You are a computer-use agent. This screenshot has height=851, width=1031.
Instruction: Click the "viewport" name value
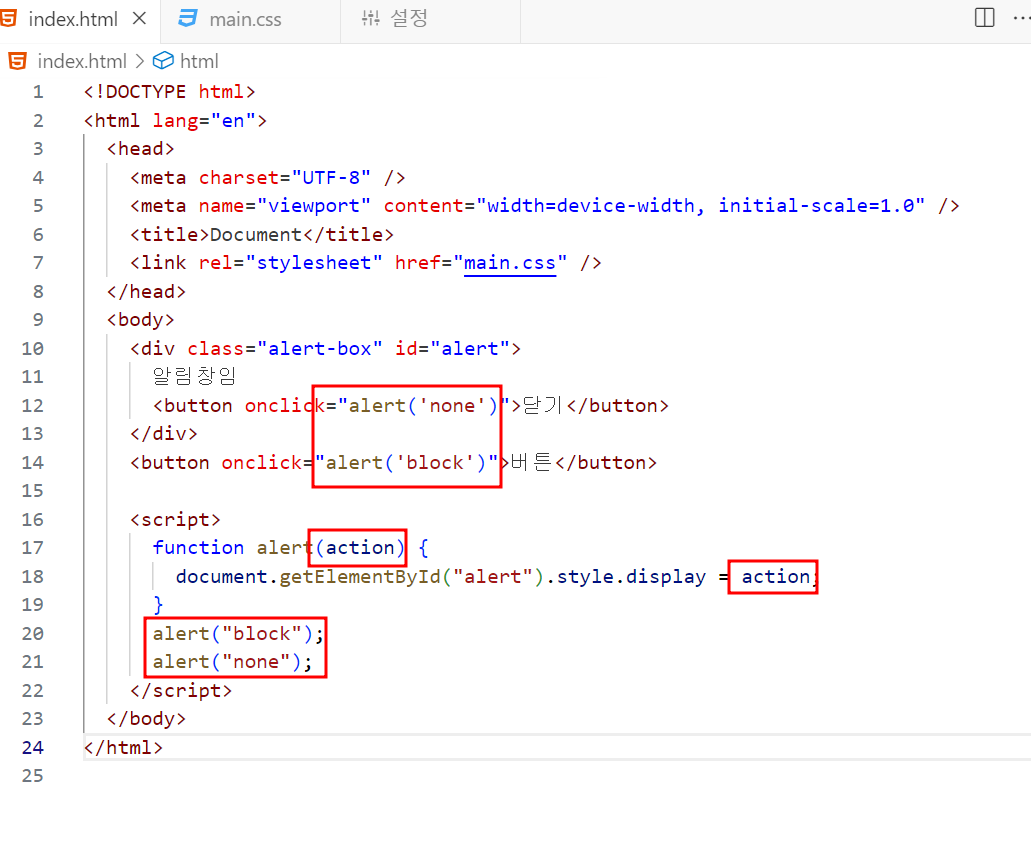tap(314, 206)
